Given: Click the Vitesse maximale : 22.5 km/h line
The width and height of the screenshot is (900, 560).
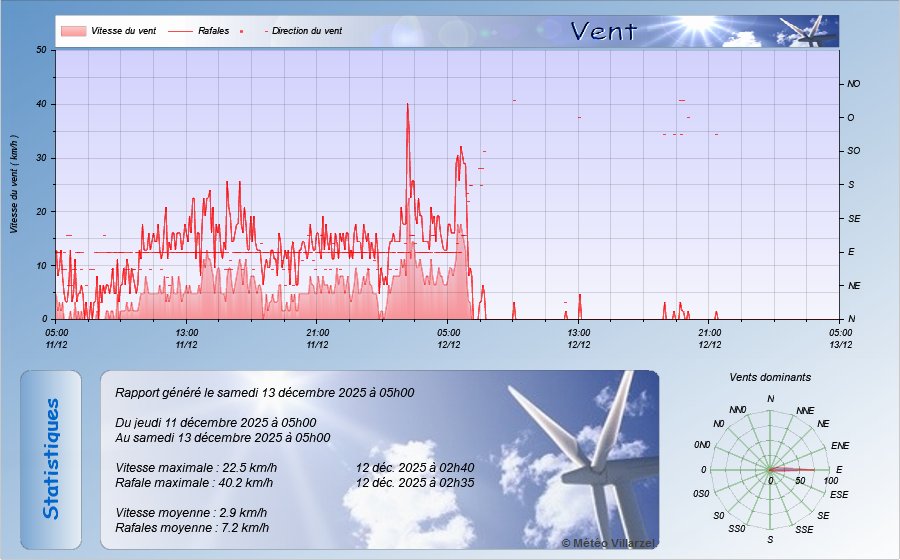Looking at the screenshot, I should 196,467.
